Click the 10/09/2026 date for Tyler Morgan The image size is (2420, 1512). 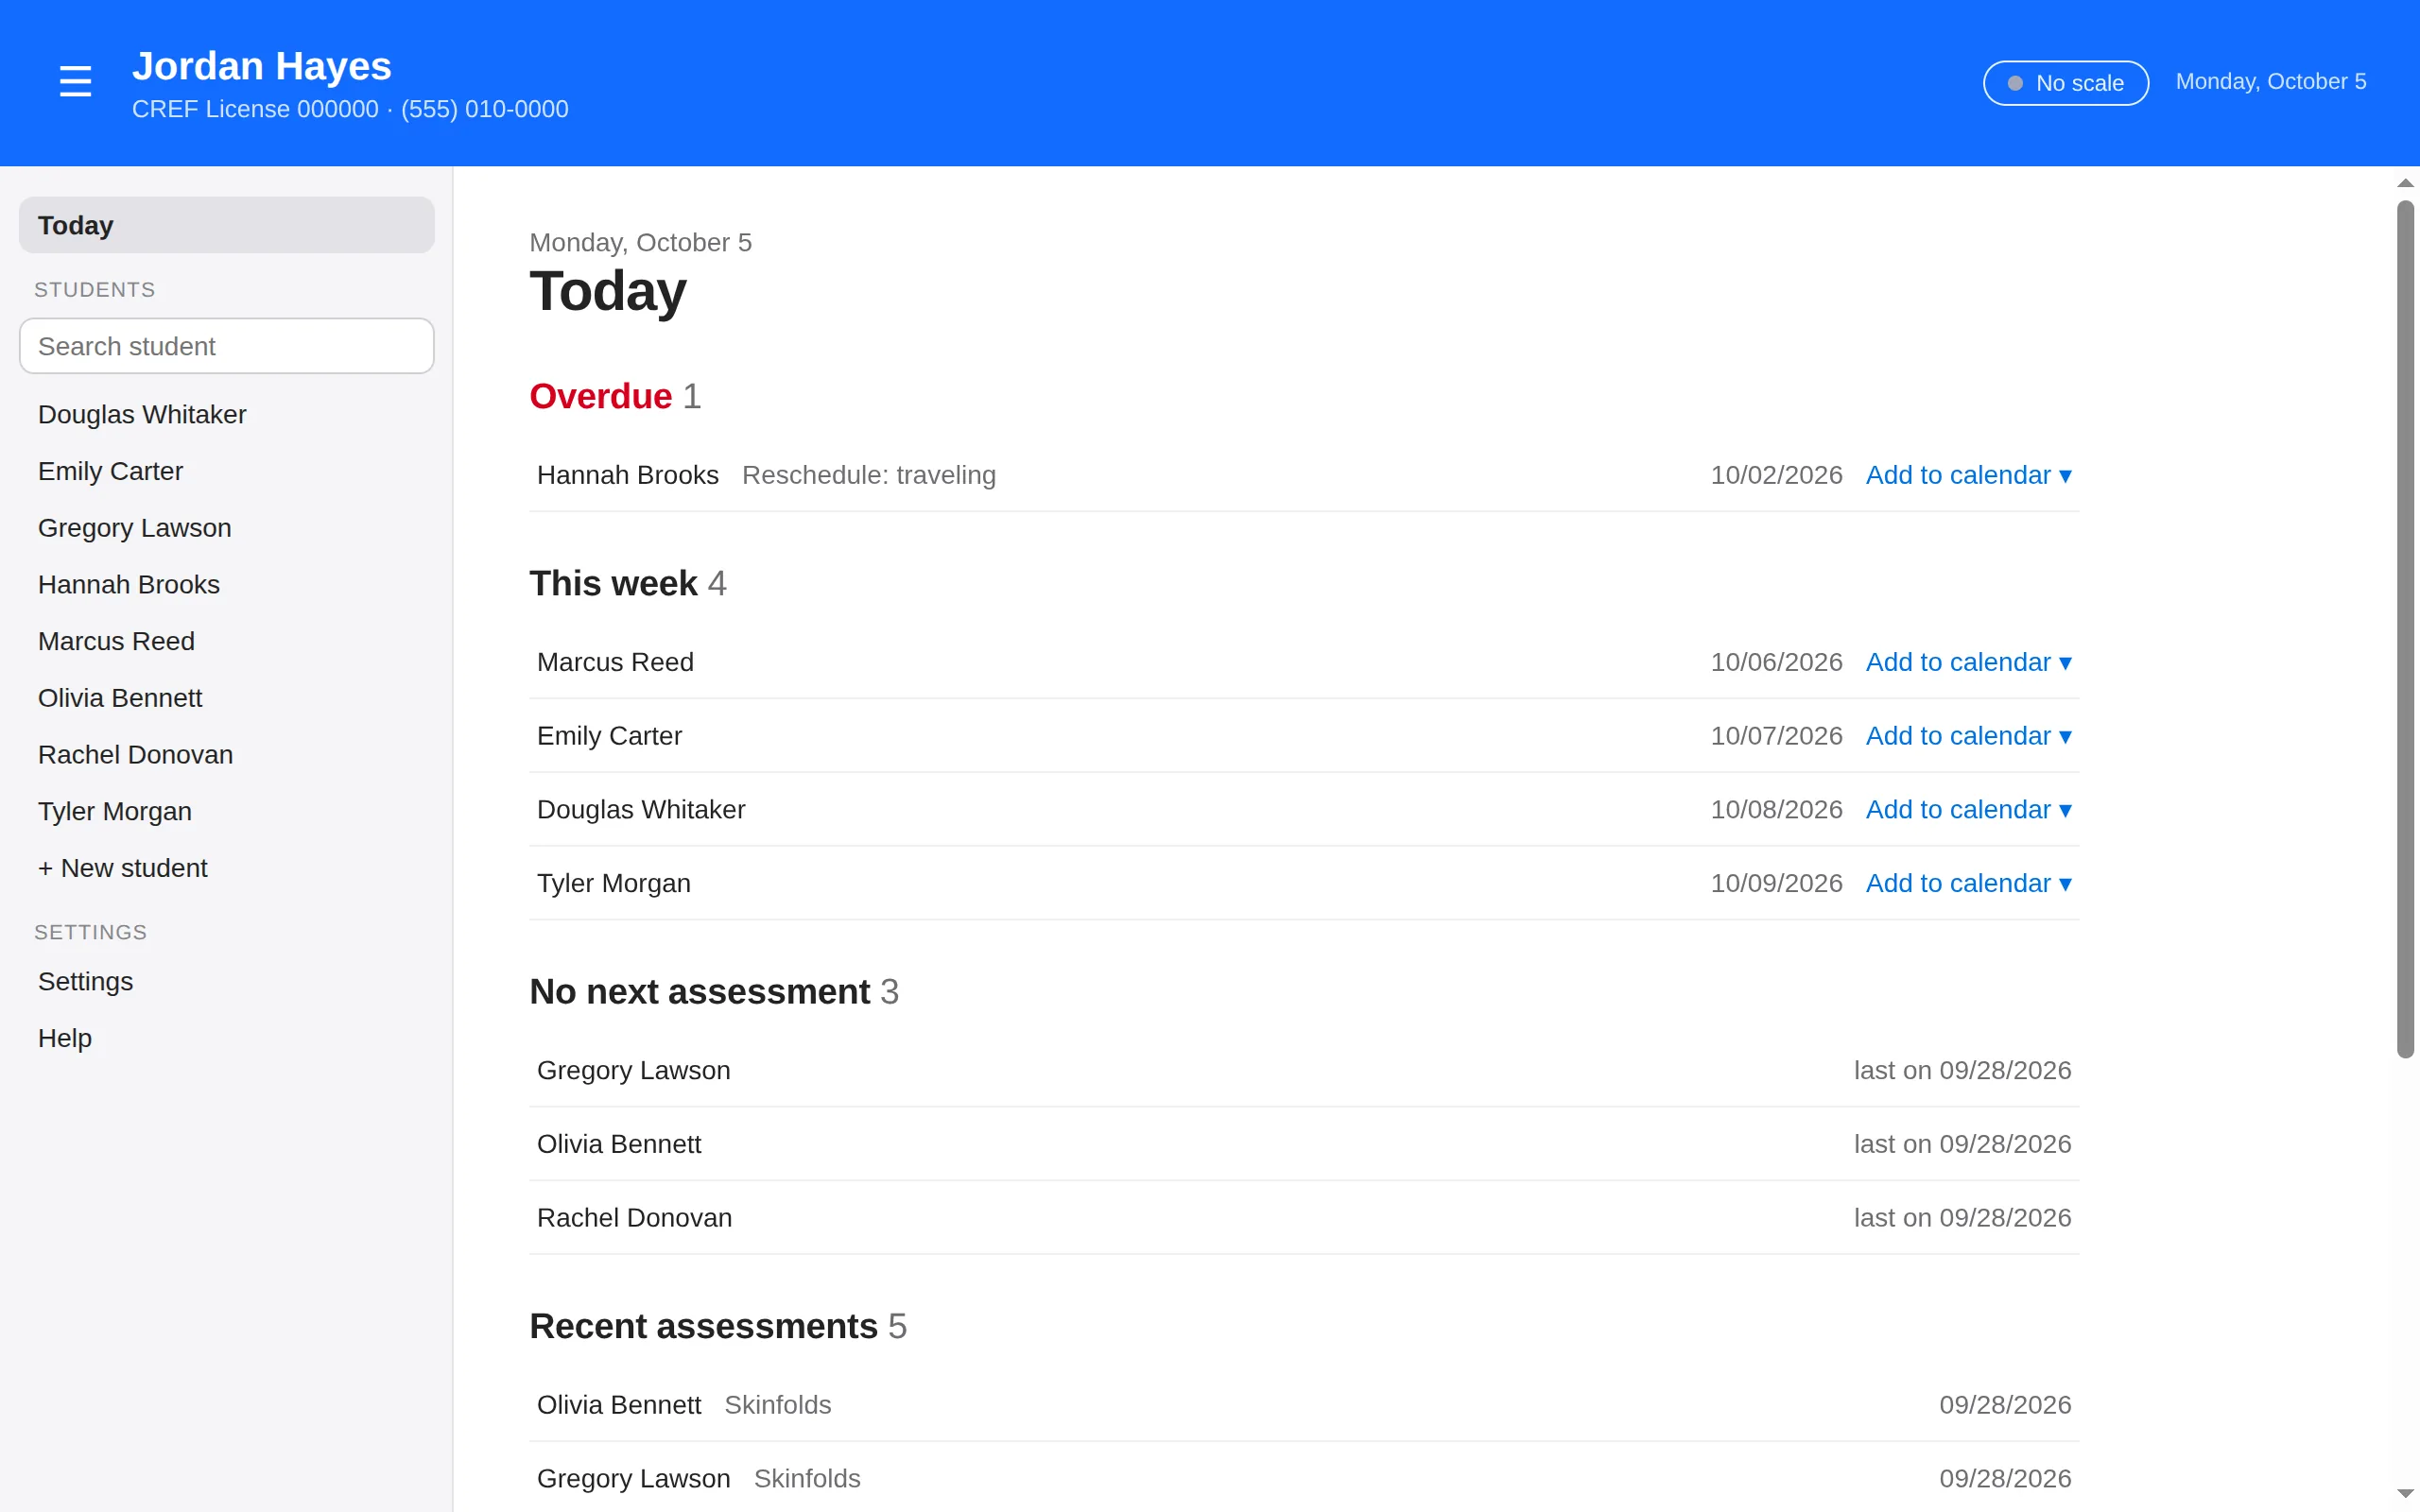click(1776, 883)
